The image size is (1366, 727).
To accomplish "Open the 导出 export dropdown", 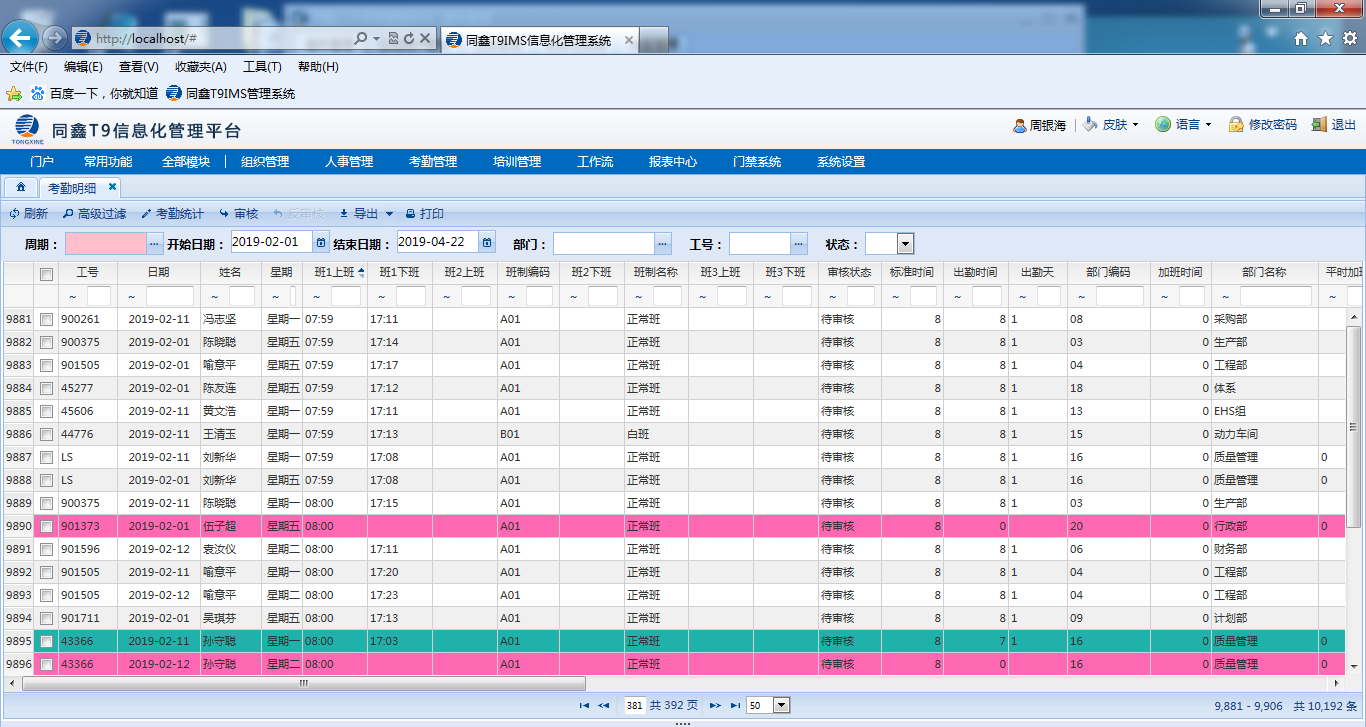I will [389, 214].
